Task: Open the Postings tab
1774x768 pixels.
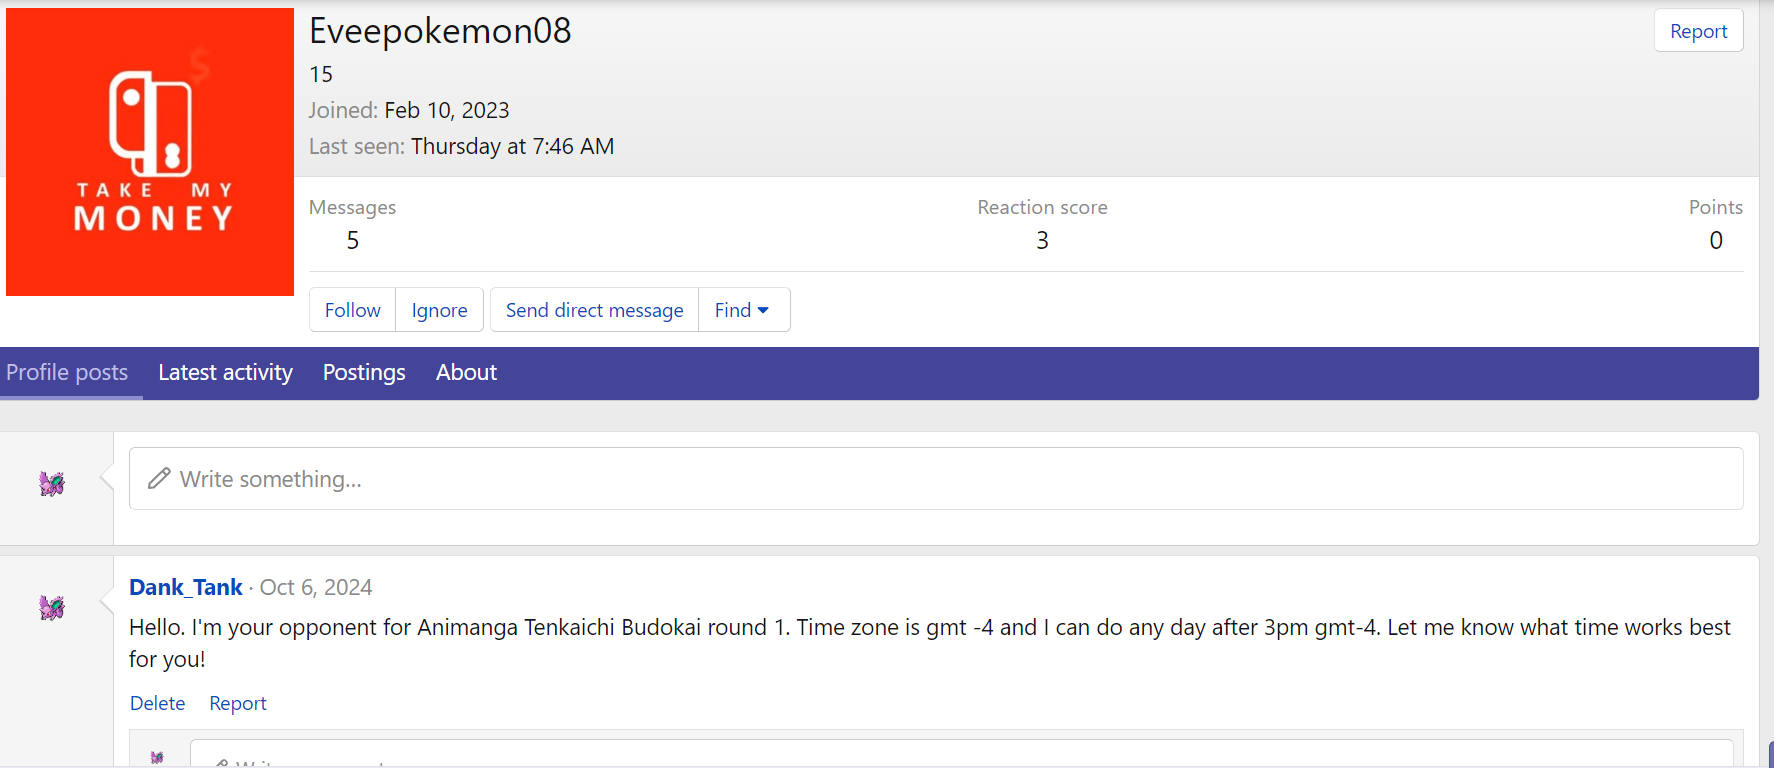Action: [x=364, y=373]
